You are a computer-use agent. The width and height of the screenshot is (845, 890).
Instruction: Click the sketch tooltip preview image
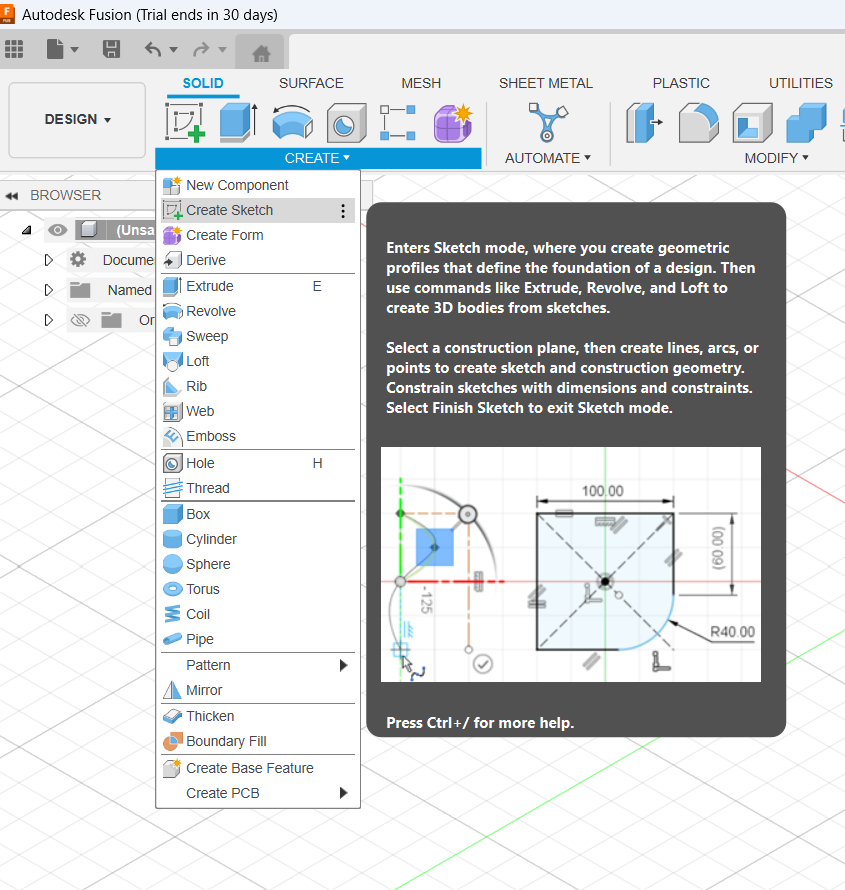(571, 564)
